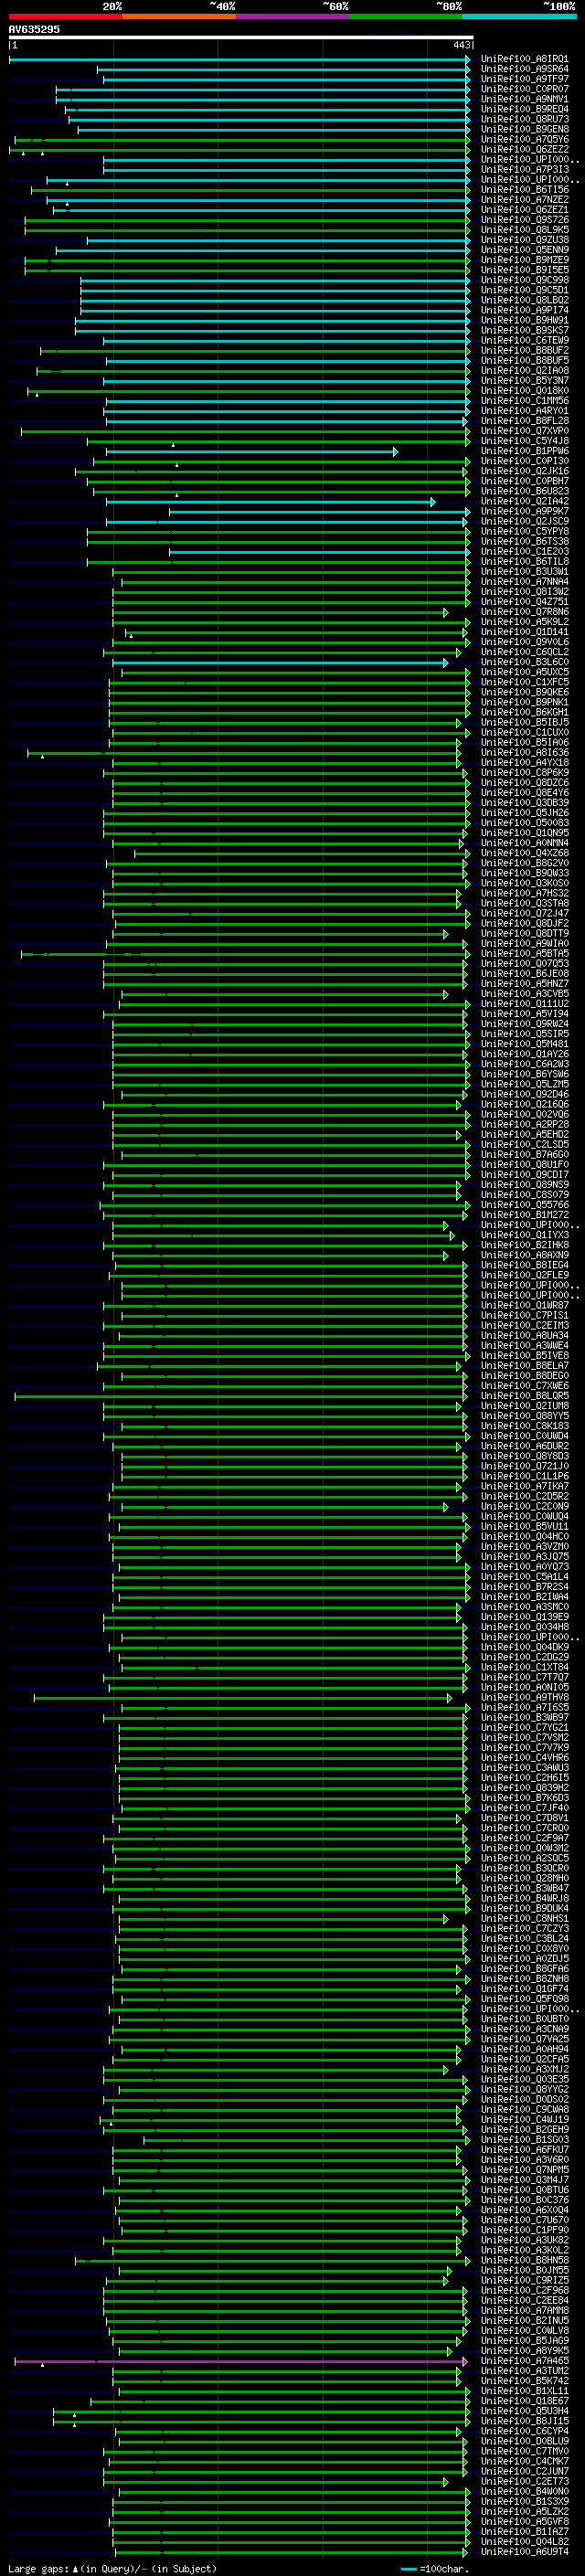The width and height of the screenshot is (585, 2576).
Task: Select the white AV635295 query sequence bar
Action: (241, 37)
